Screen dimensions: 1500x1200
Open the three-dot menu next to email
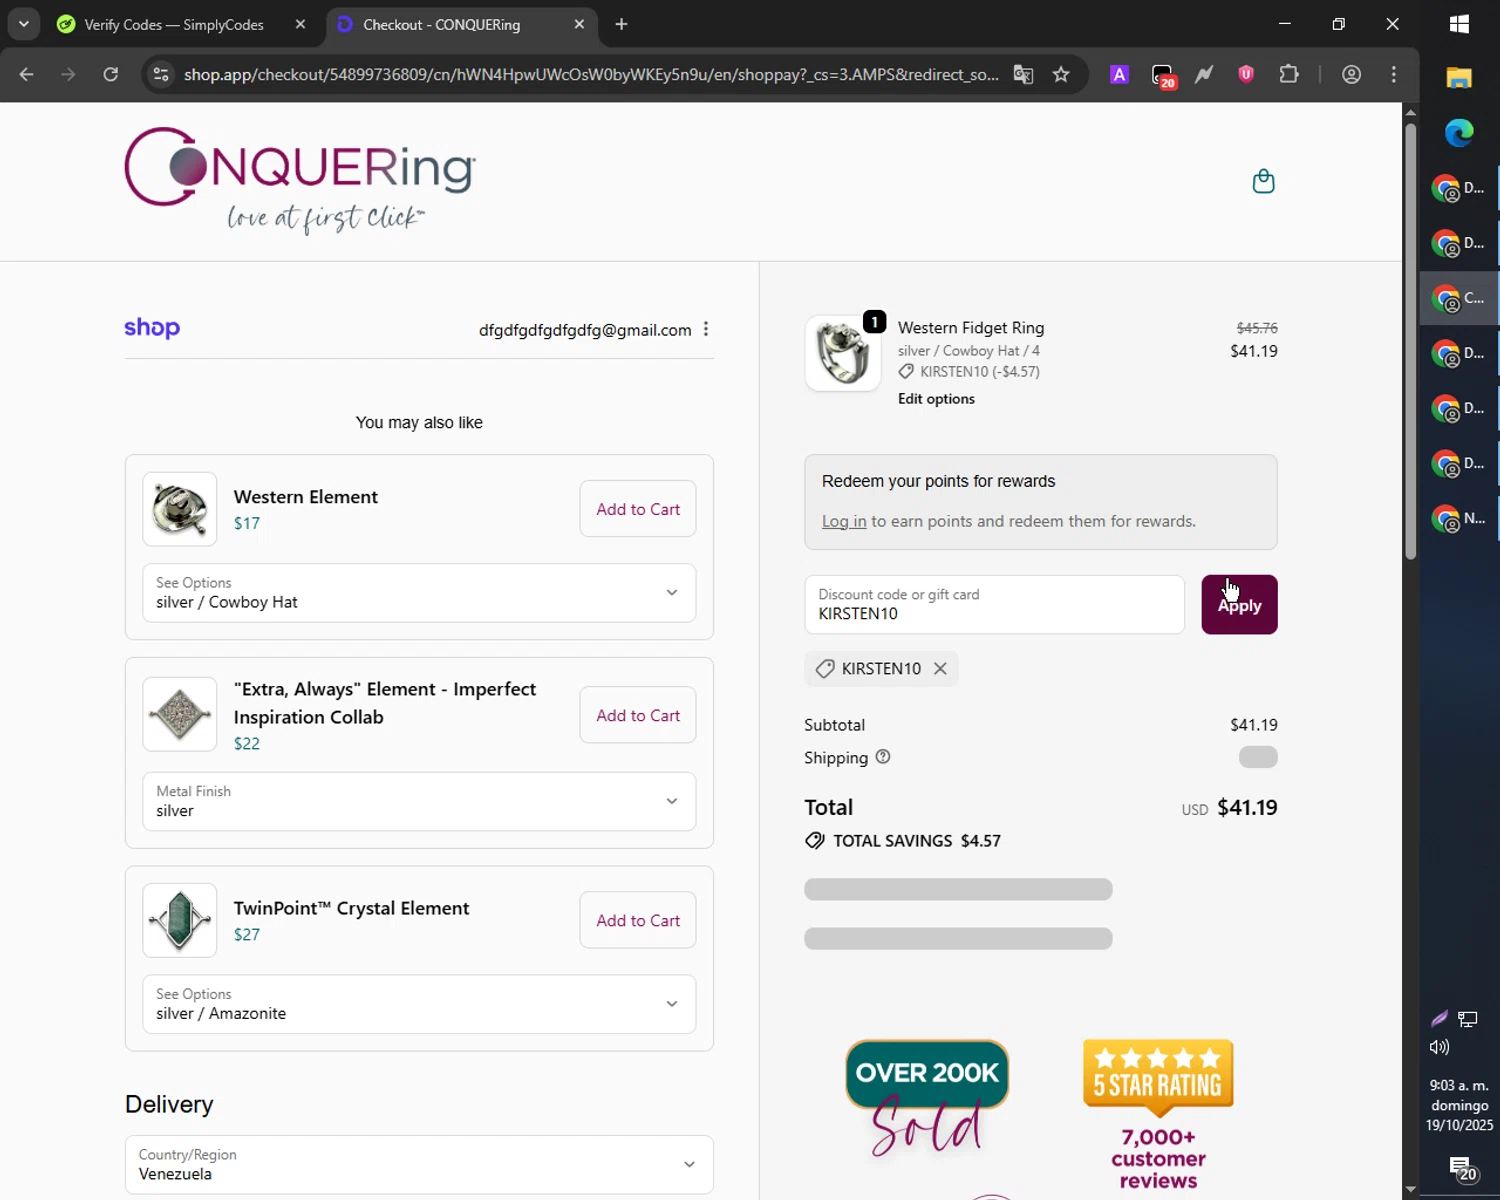point(706,329)
